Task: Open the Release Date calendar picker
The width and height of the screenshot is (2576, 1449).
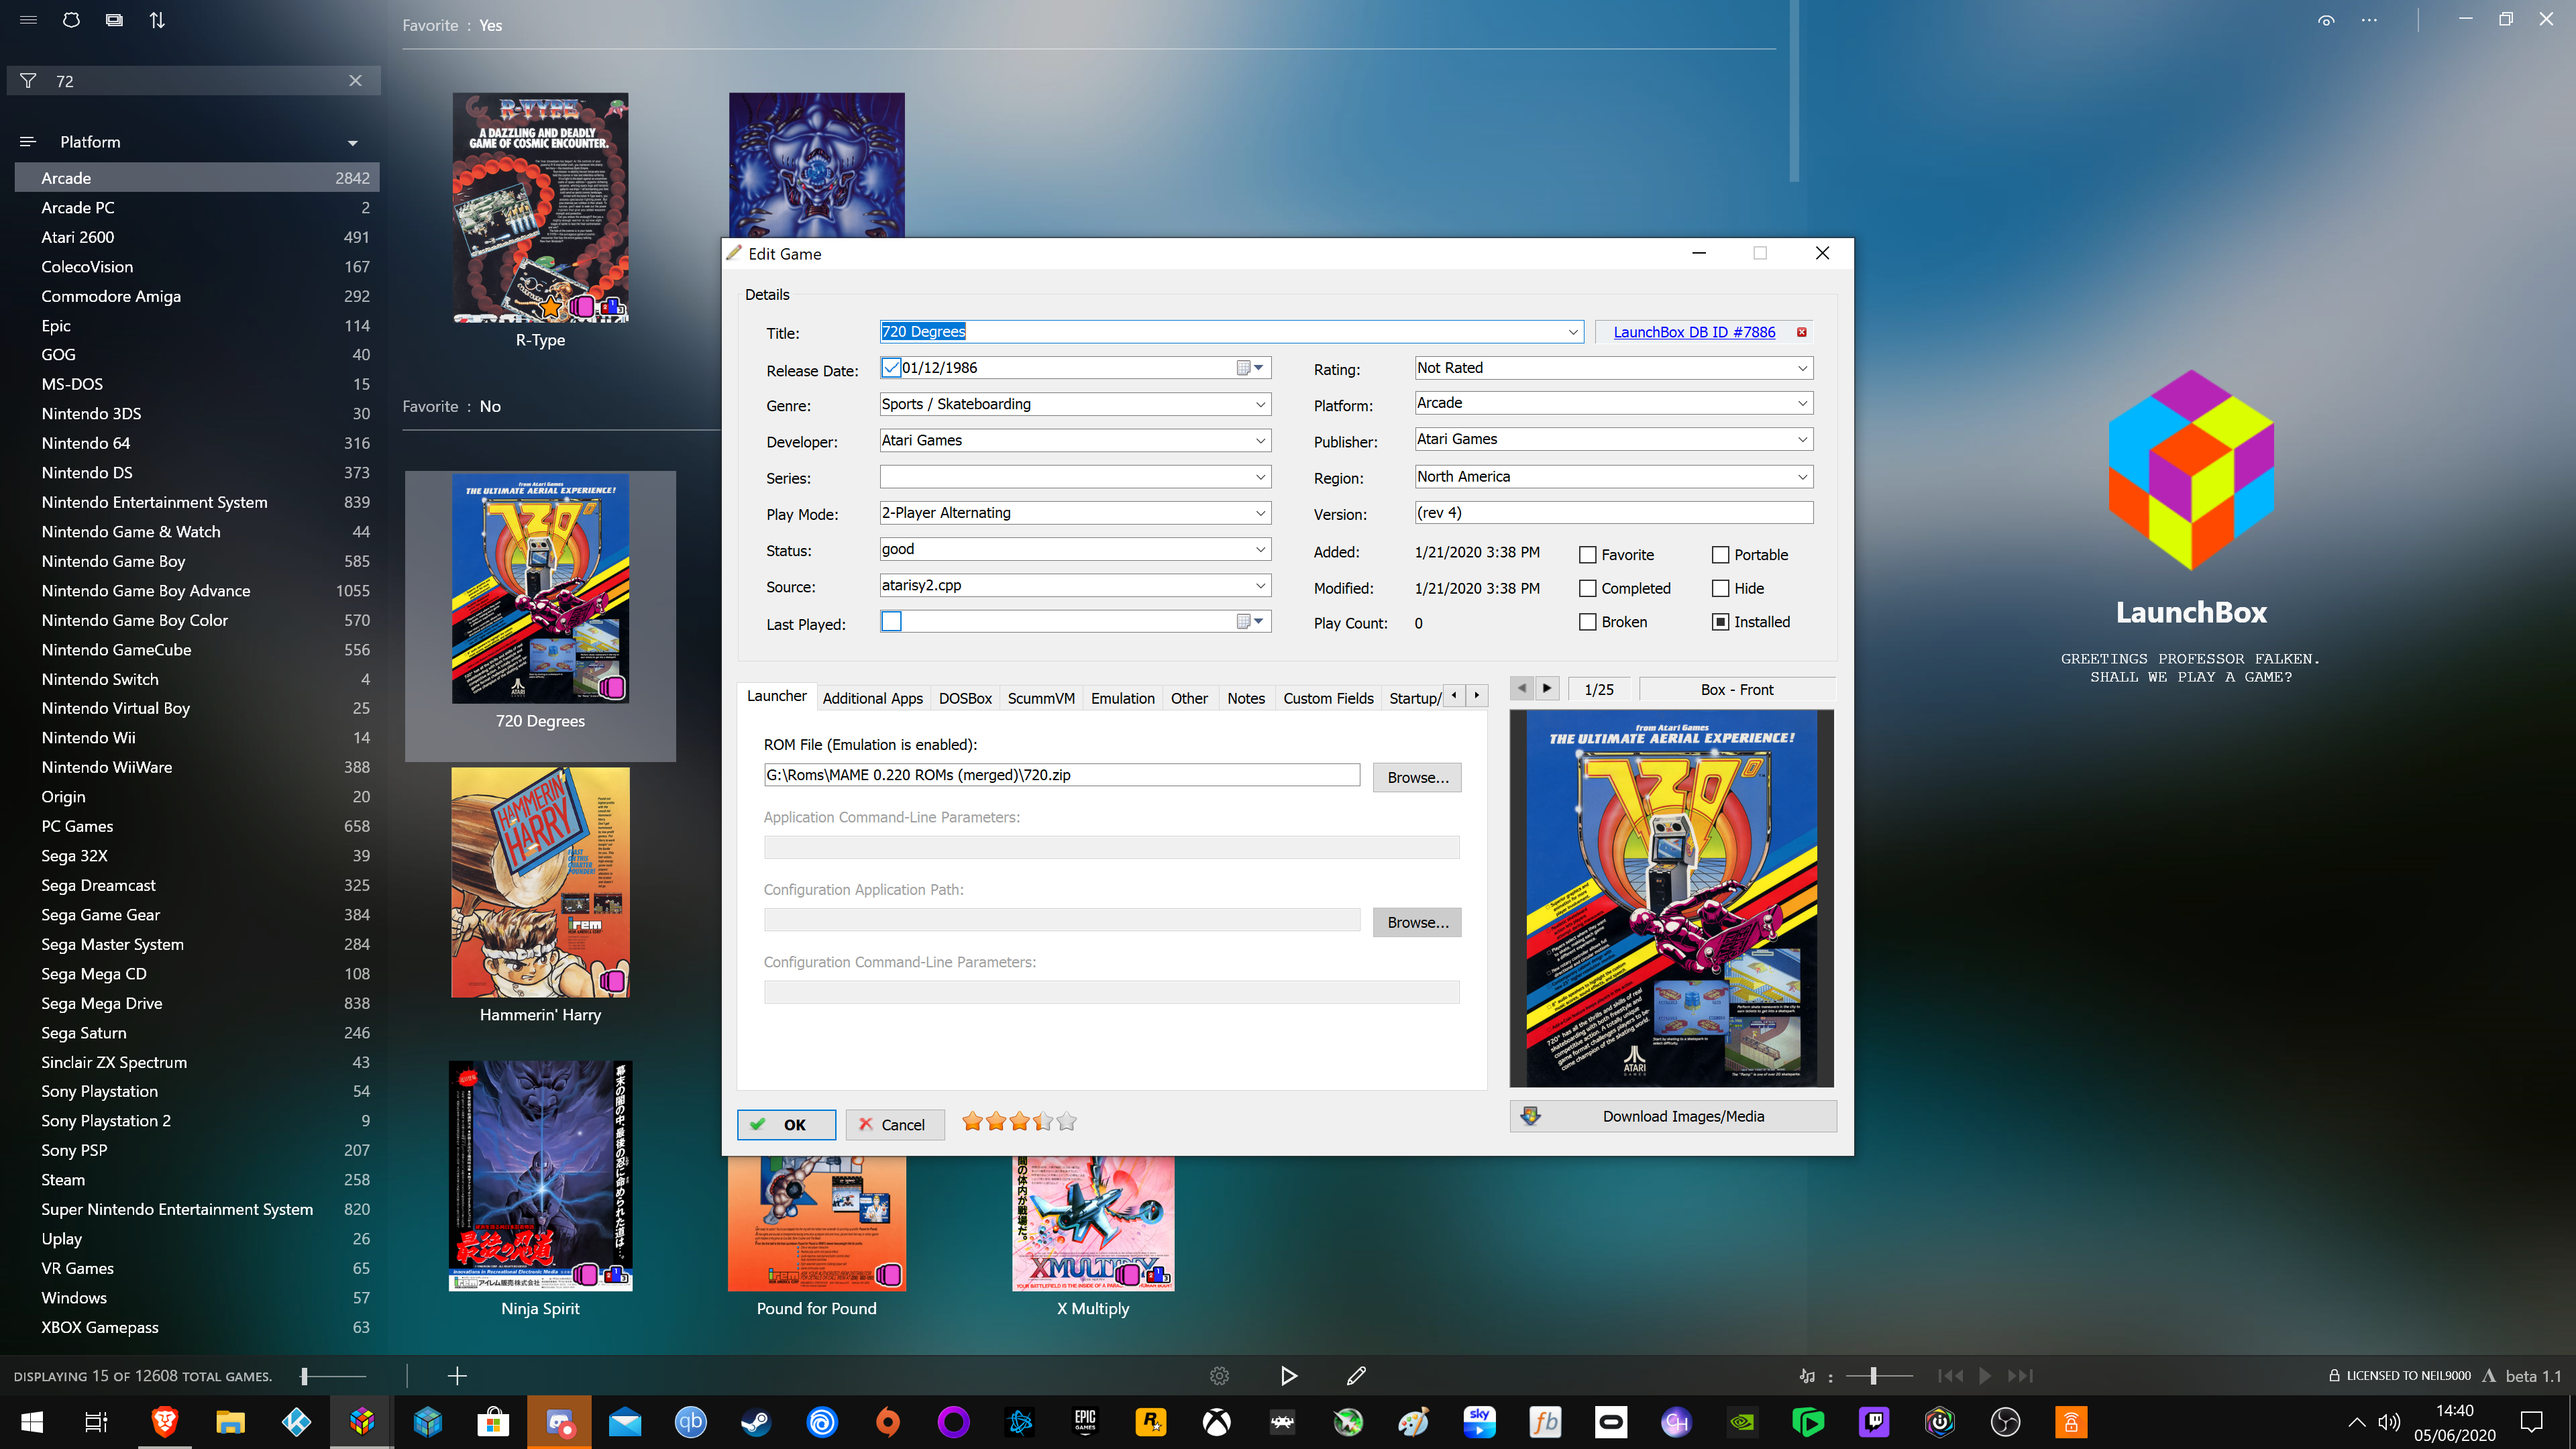Action: coord(1250,368)
